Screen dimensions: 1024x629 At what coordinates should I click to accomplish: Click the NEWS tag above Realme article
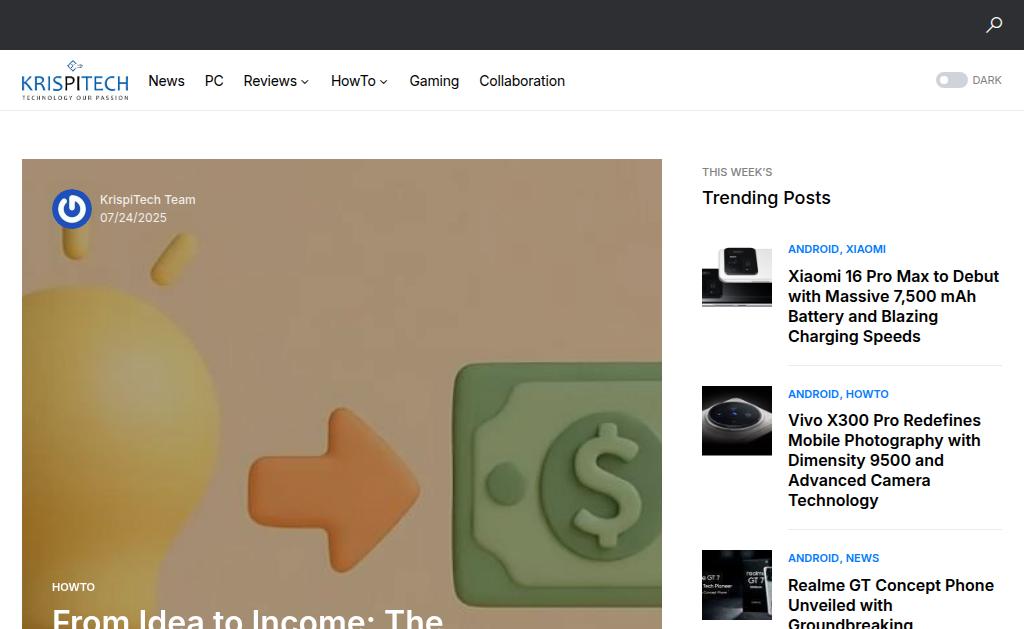pyautogui.click(x=862, y=558)
